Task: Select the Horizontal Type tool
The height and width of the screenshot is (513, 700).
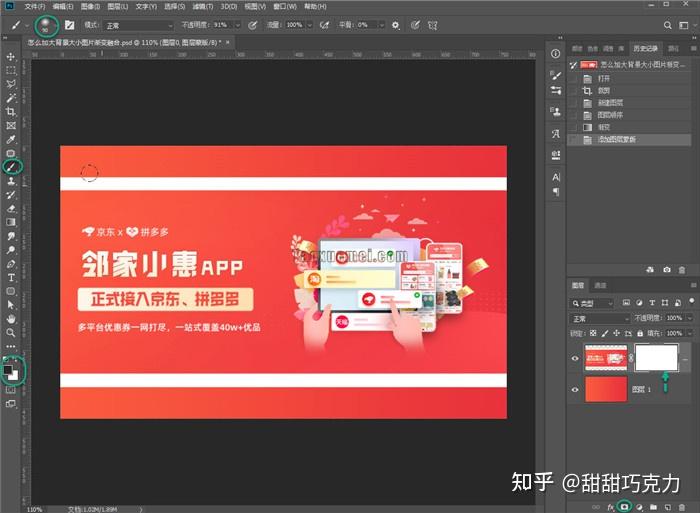Action: [x=11, y=278]
